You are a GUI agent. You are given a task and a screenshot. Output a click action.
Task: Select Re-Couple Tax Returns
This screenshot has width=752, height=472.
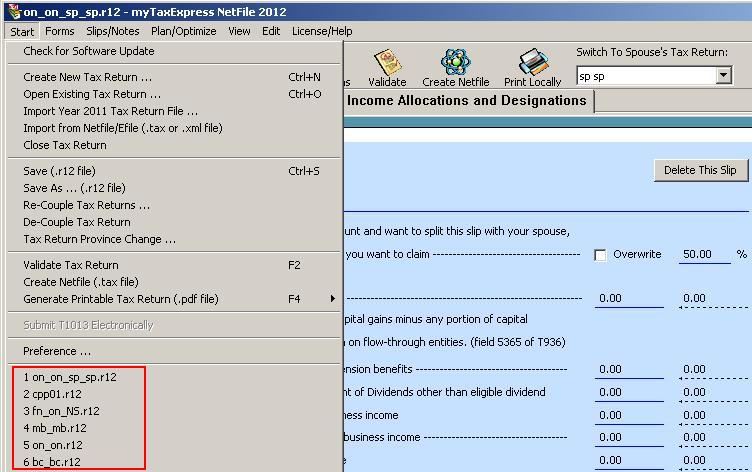pyautogui.click(x=174, y=205)
